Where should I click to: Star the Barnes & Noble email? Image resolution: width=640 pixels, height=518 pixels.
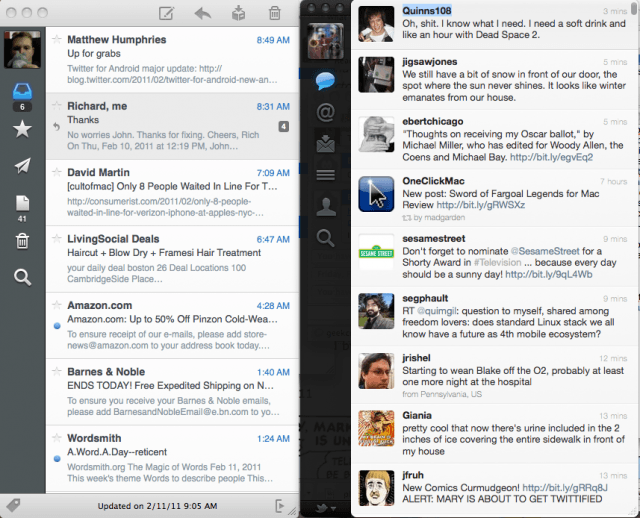(x=57, y=371)
